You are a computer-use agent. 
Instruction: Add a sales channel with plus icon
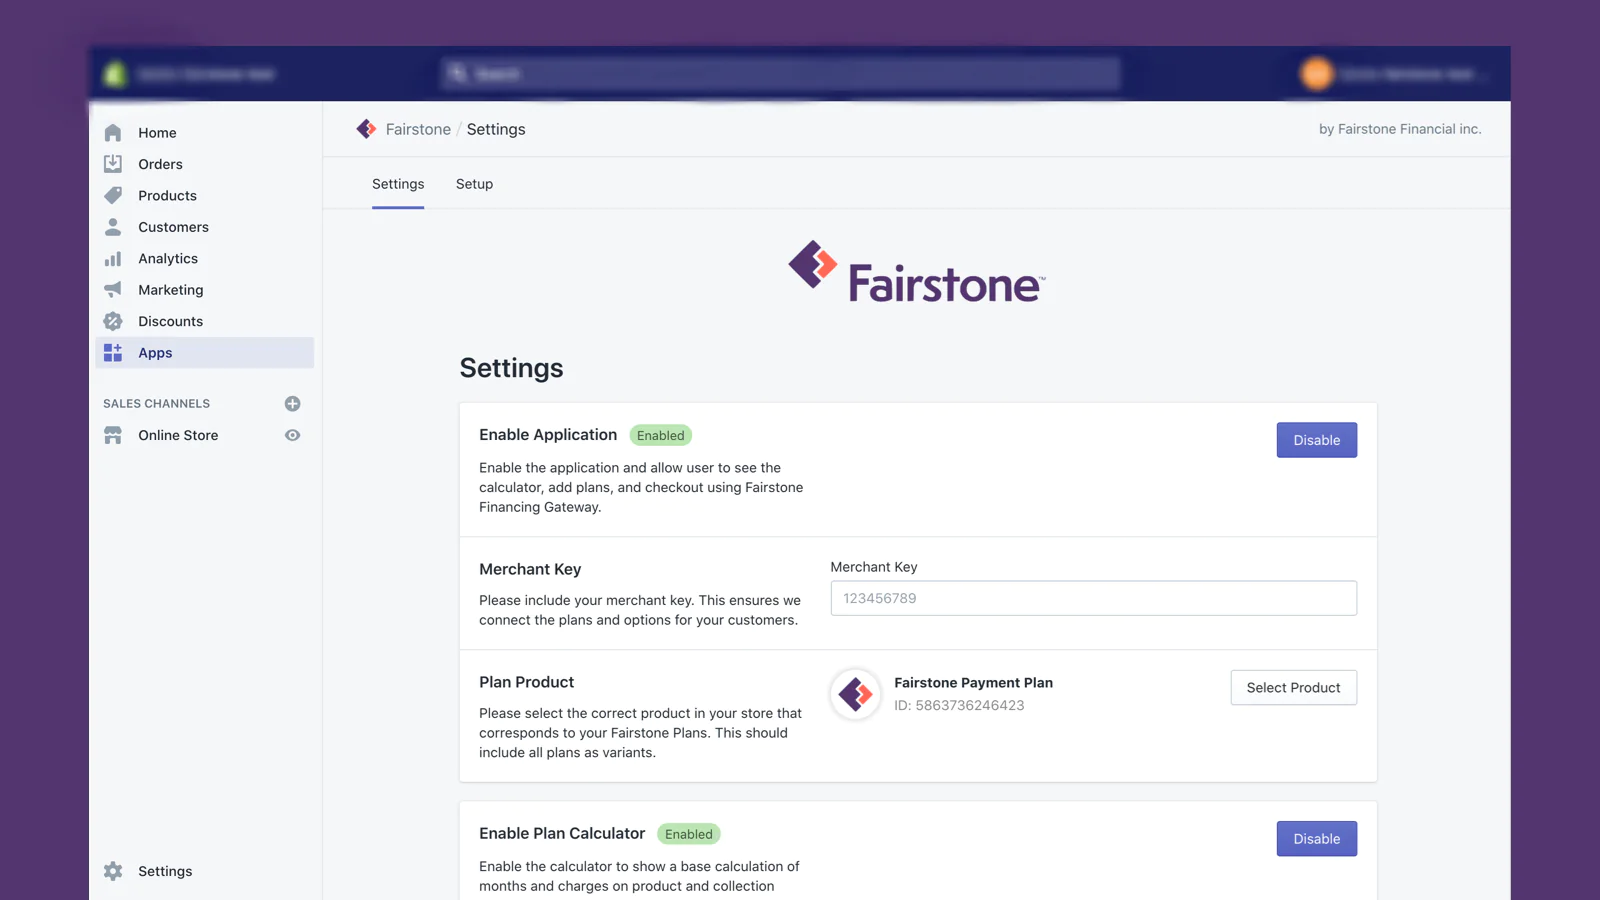coord(292,404)
